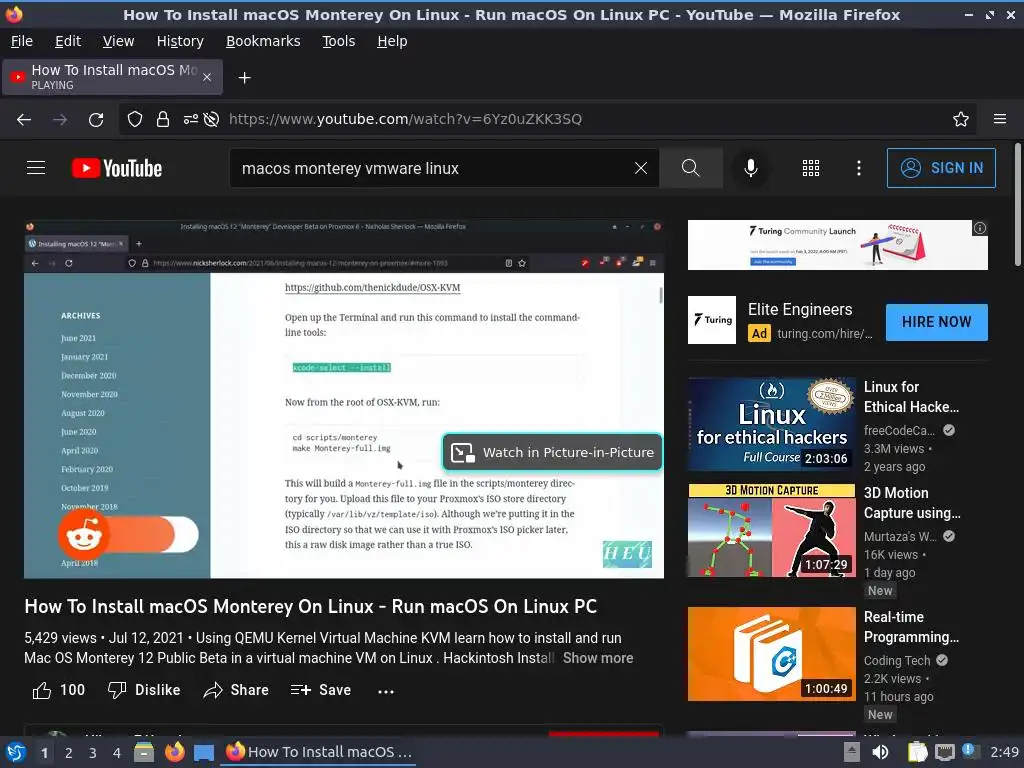
Task: Share the video using the Share button
Action: pyautogui.click(x=236, y=690)
